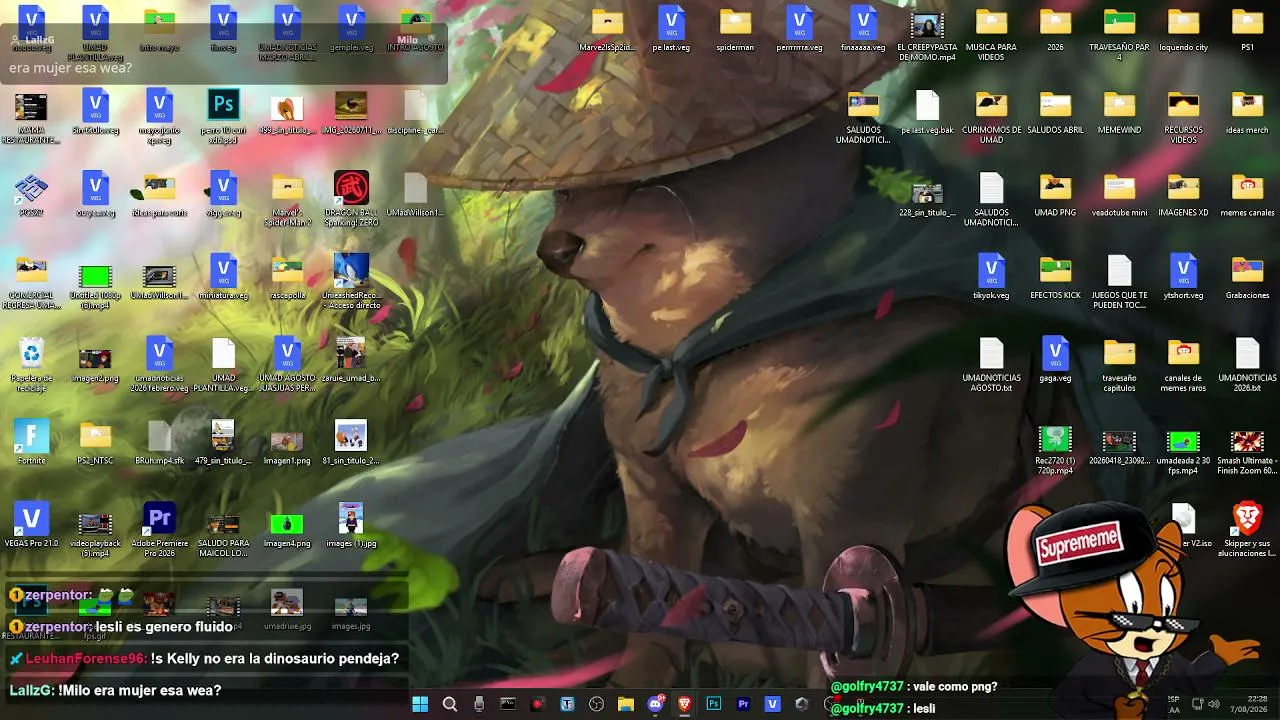Image resolution: width=1280 pixels, height=720 pixels.
Task: Switch to Brave browser in the taskbar
Action: pyautogui.click(x=685, y=704)
